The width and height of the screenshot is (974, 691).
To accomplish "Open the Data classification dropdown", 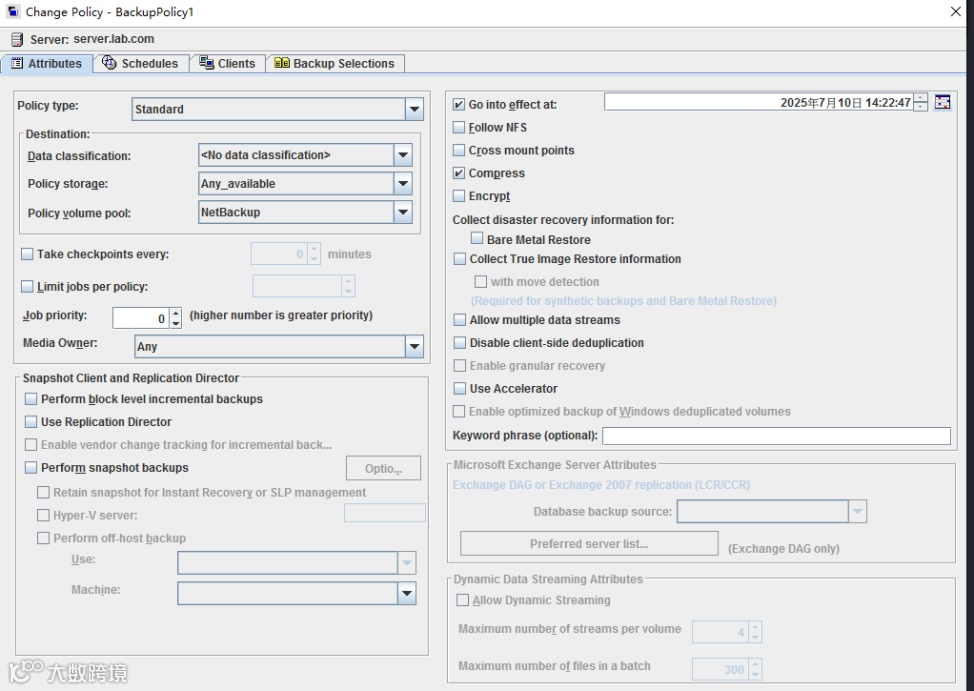I will pos(403,155).
